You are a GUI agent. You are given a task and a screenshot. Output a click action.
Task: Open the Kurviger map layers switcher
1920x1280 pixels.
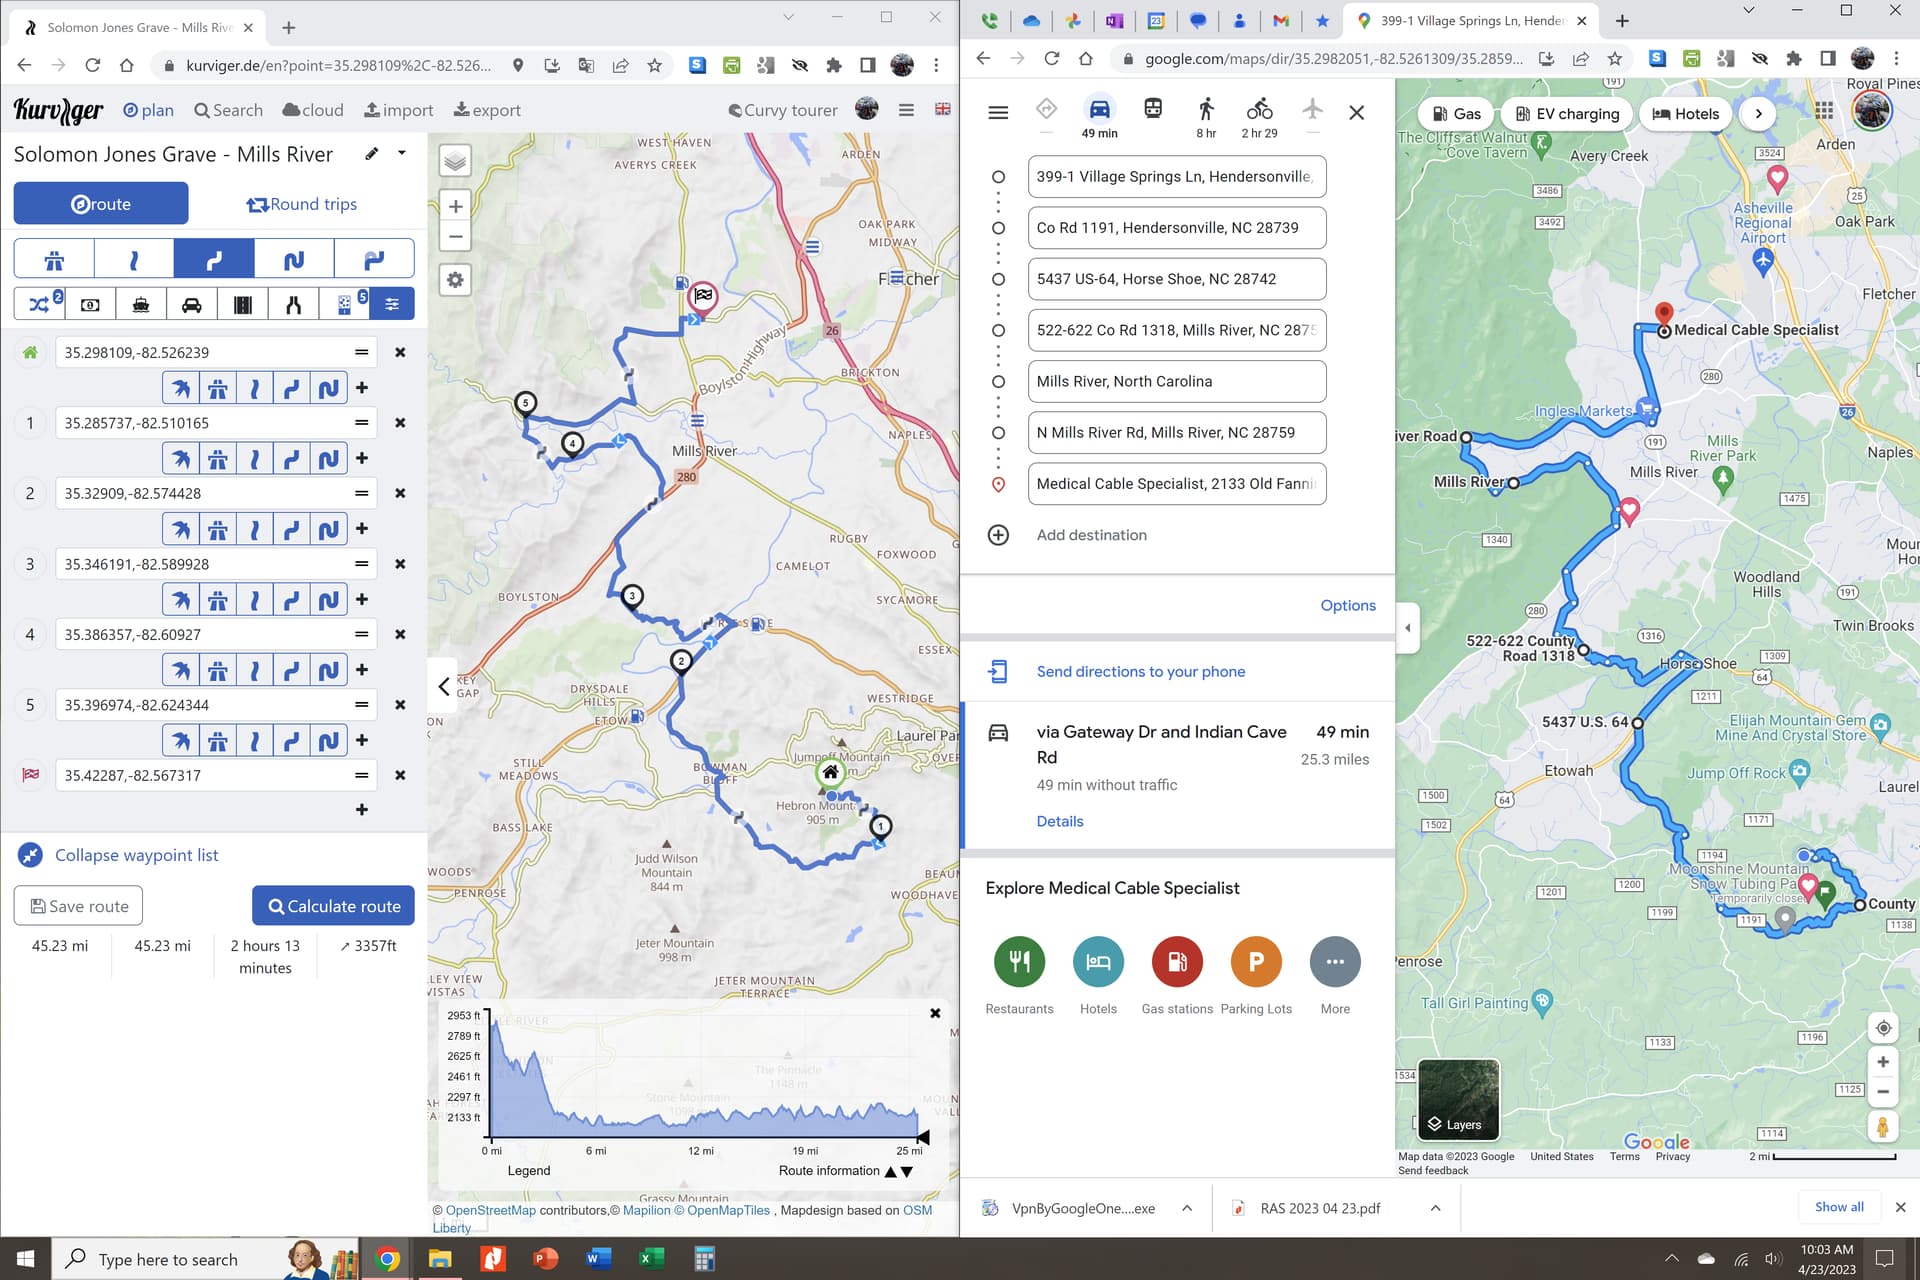tap(455, 161)
